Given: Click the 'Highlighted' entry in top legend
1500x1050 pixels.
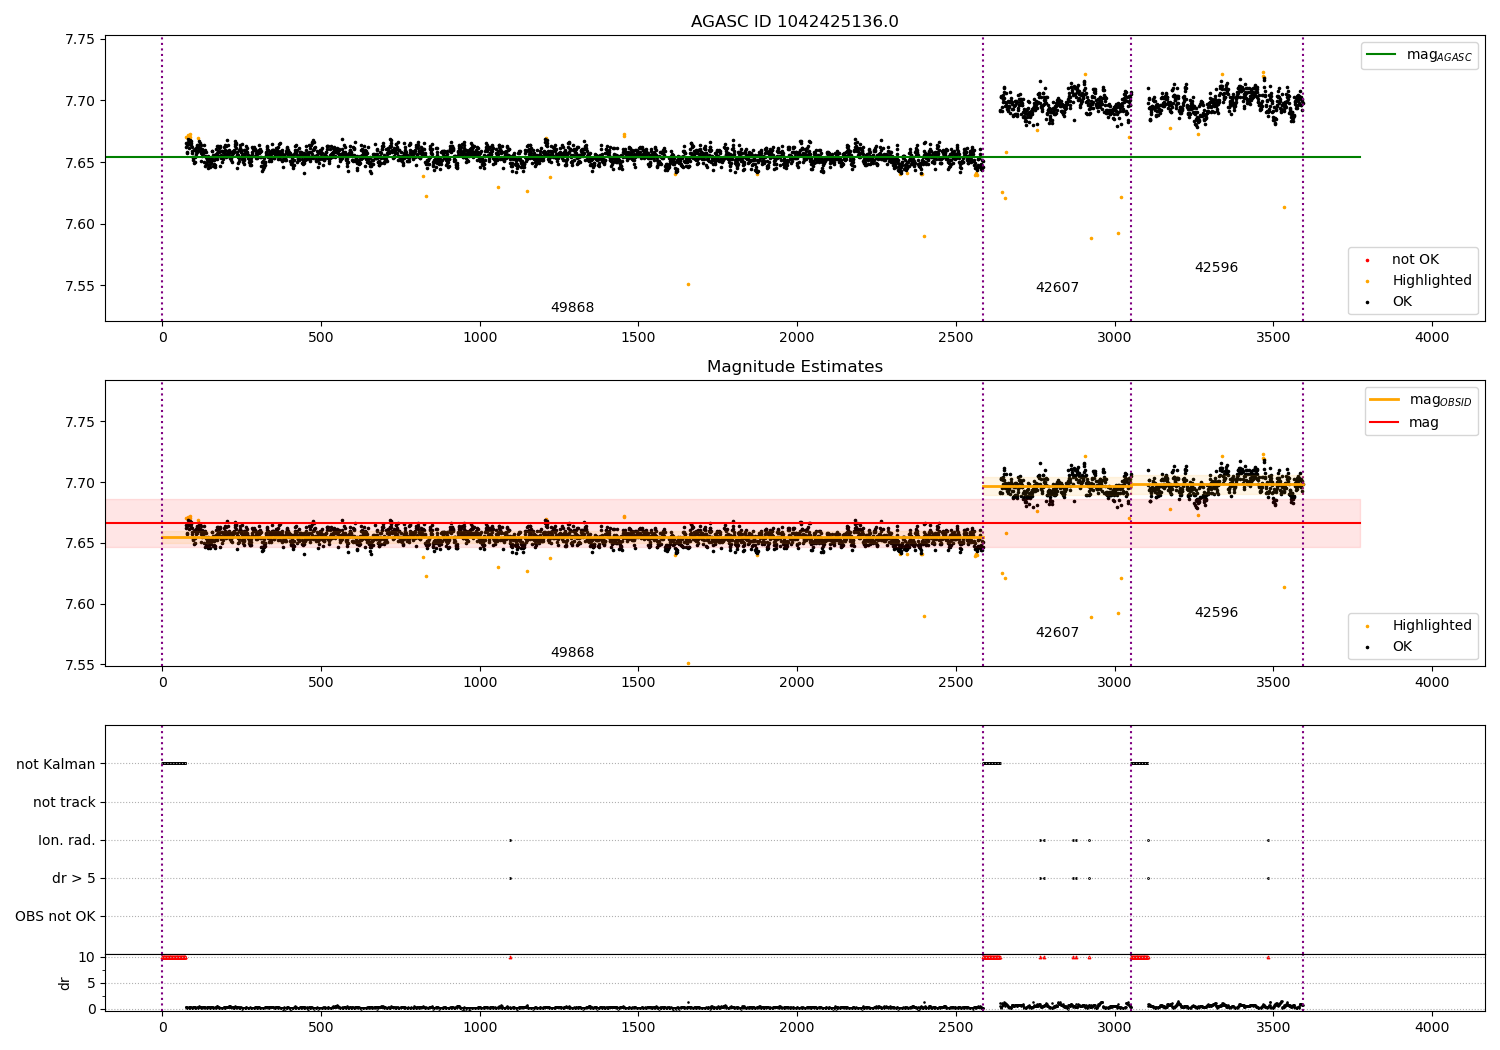Looking at the screenshot, I should [x=1431, y=281].
